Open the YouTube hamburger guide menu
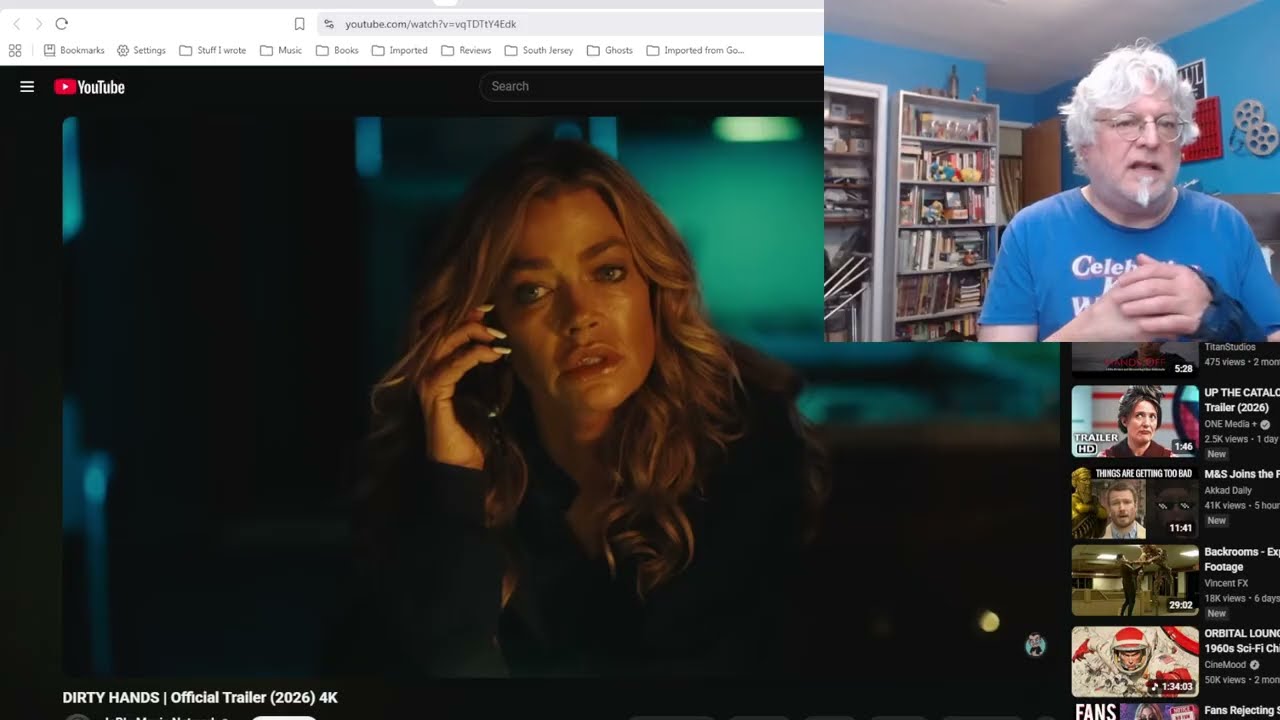1280x720 pixels. [x=27, y=87]
